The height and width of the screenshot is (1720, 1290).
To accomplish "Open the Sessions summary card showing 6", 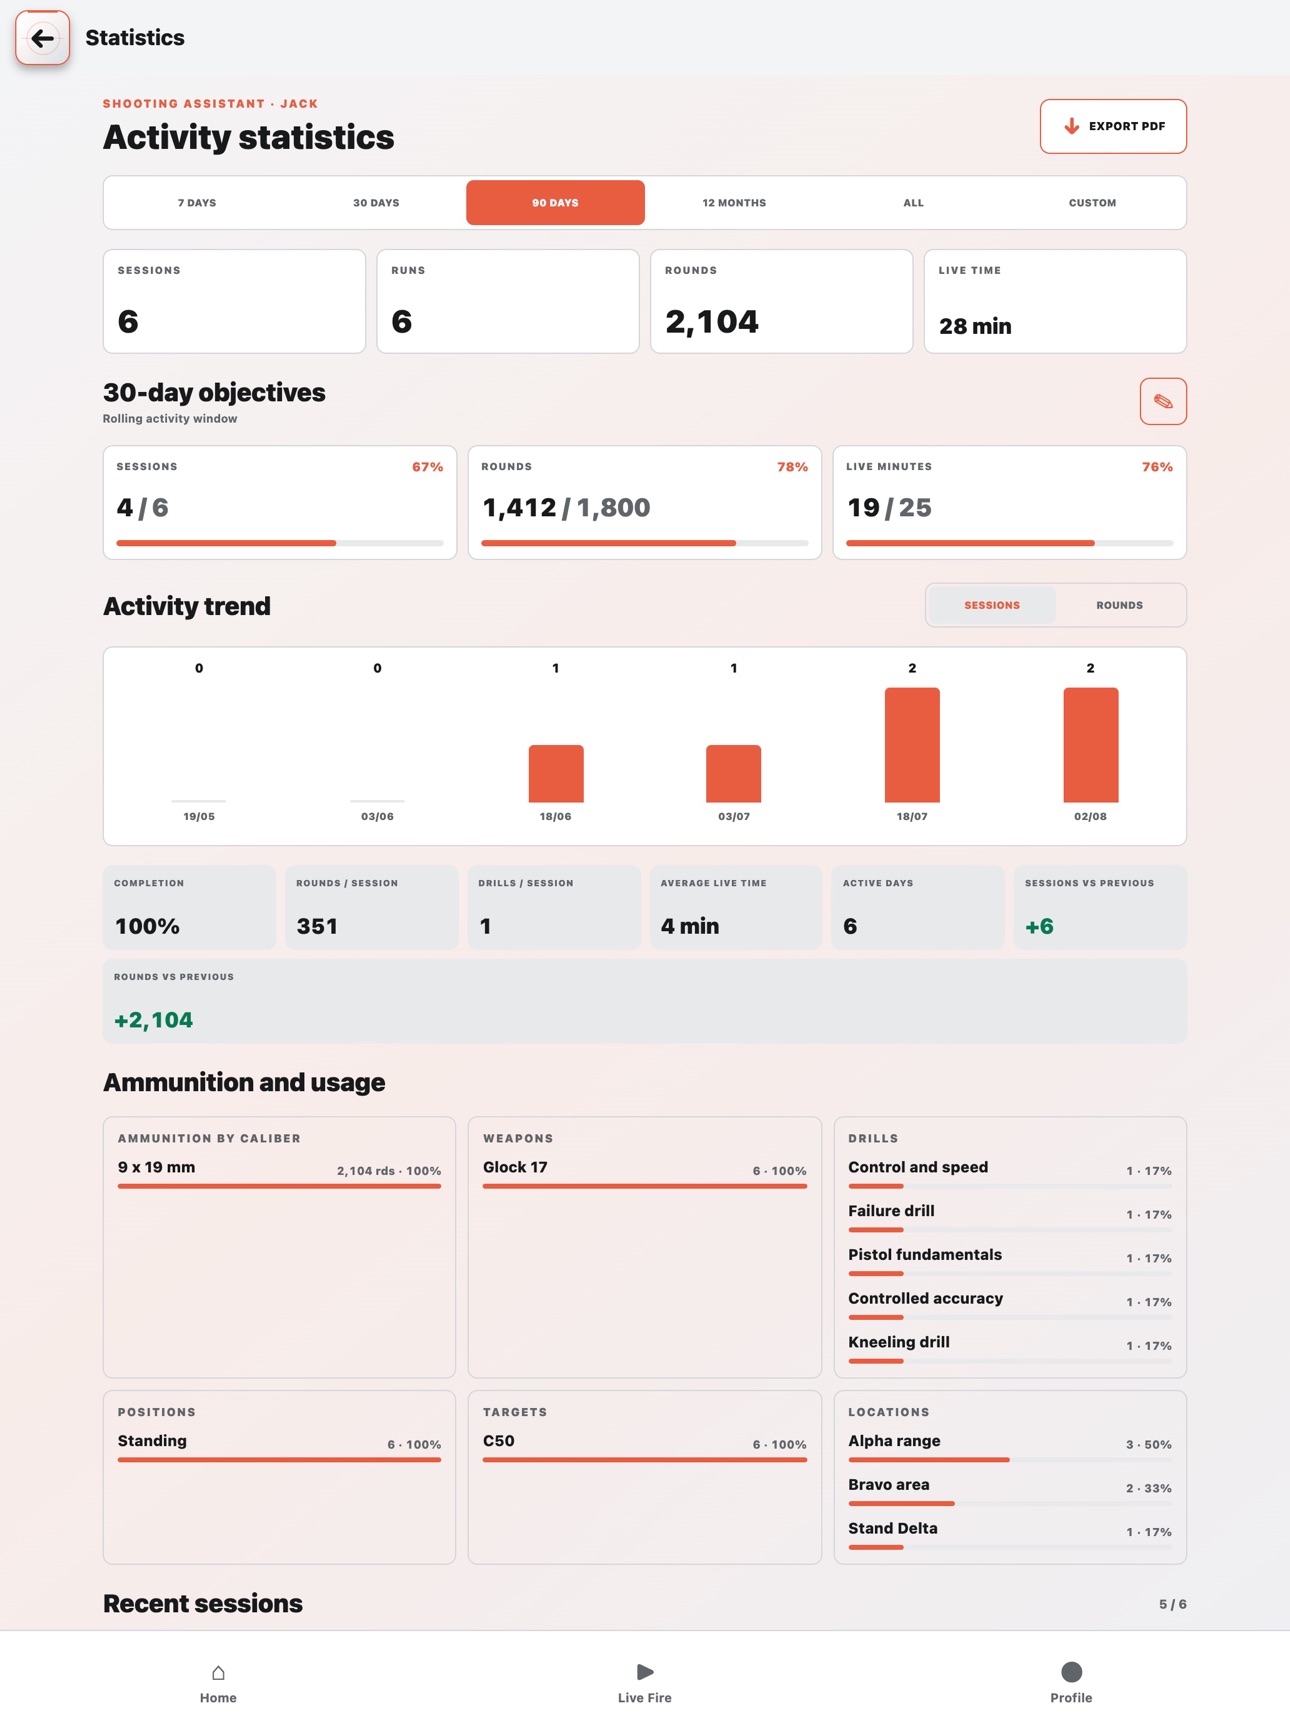I will tap(234, 301).
